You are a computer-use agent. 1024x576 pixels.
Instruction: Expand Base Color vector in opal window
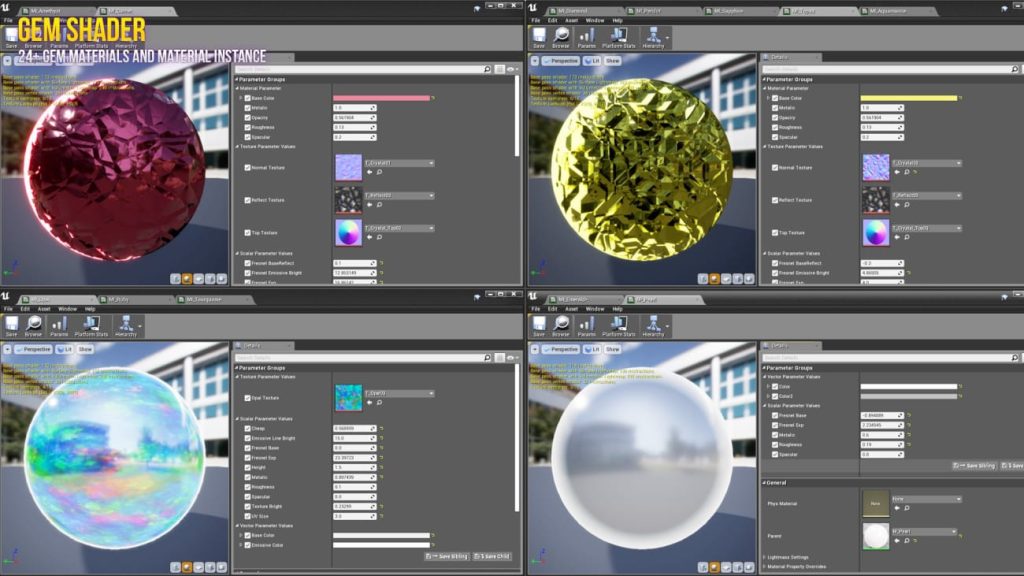coord(241,536)
